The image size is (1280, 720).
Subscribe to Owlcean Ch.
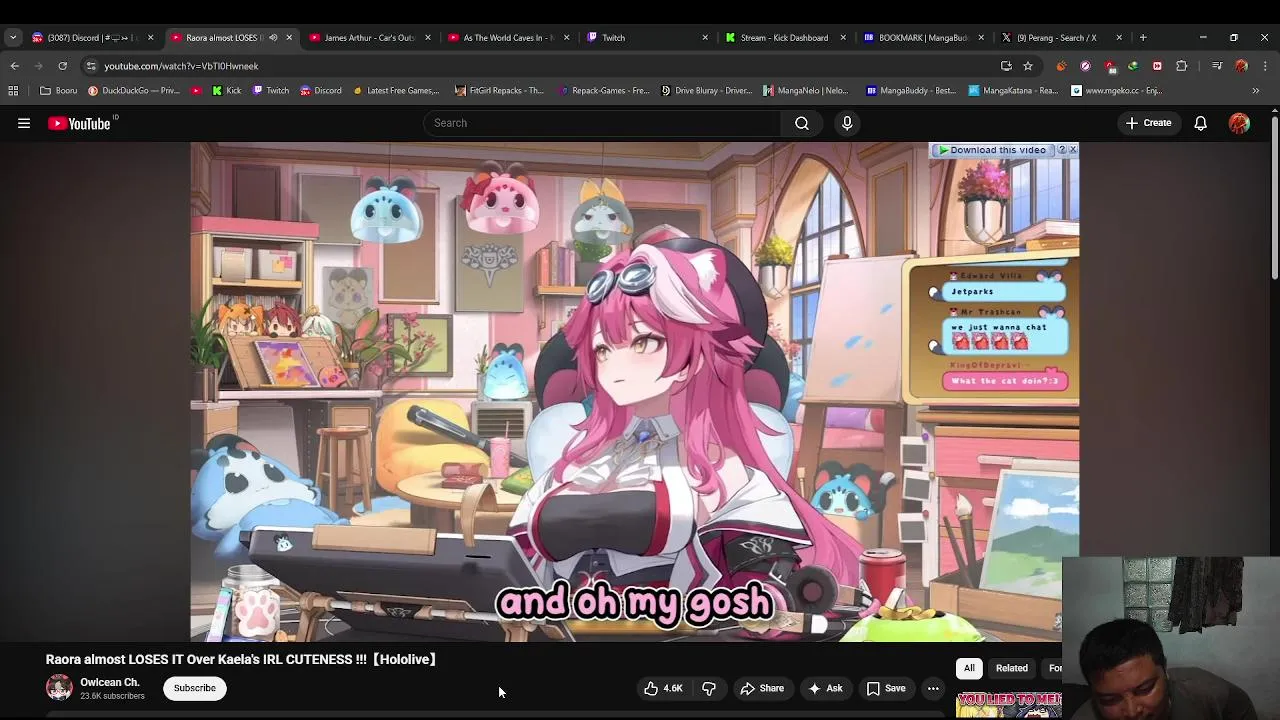tap(195, 688)
